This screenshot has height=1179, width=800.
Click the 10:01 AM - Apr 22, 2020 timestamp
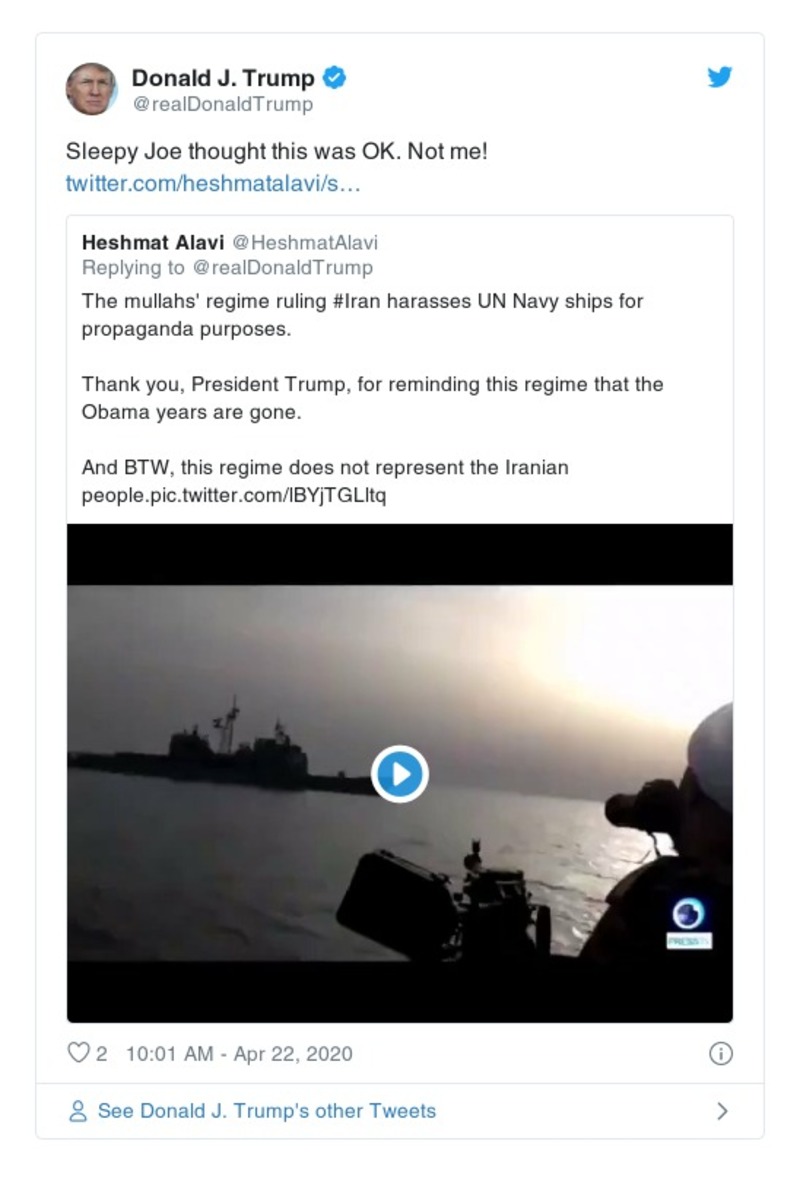pyautogui.click(x=239, y=1053)
